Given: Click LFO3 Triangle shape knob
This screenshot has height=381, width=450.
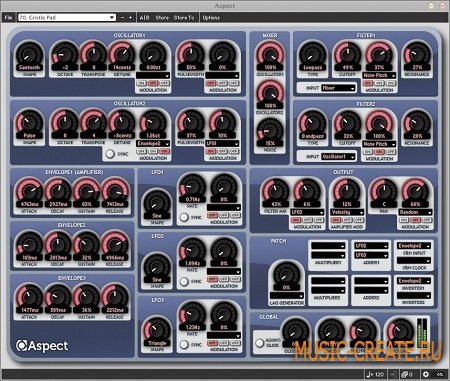Looking at the screenshot, I should tap(157, 330).
